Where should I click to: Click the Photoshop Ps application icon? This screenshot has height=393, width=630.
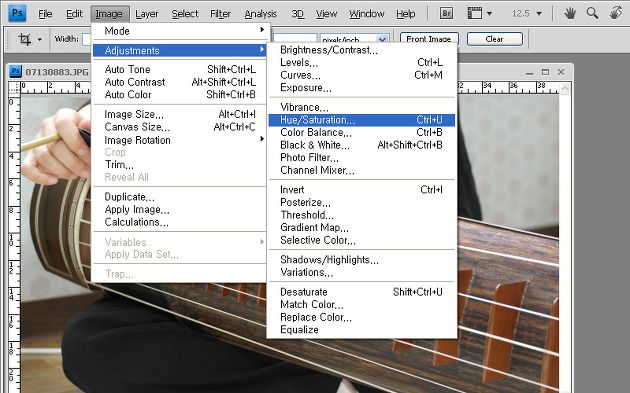[17, 13]
